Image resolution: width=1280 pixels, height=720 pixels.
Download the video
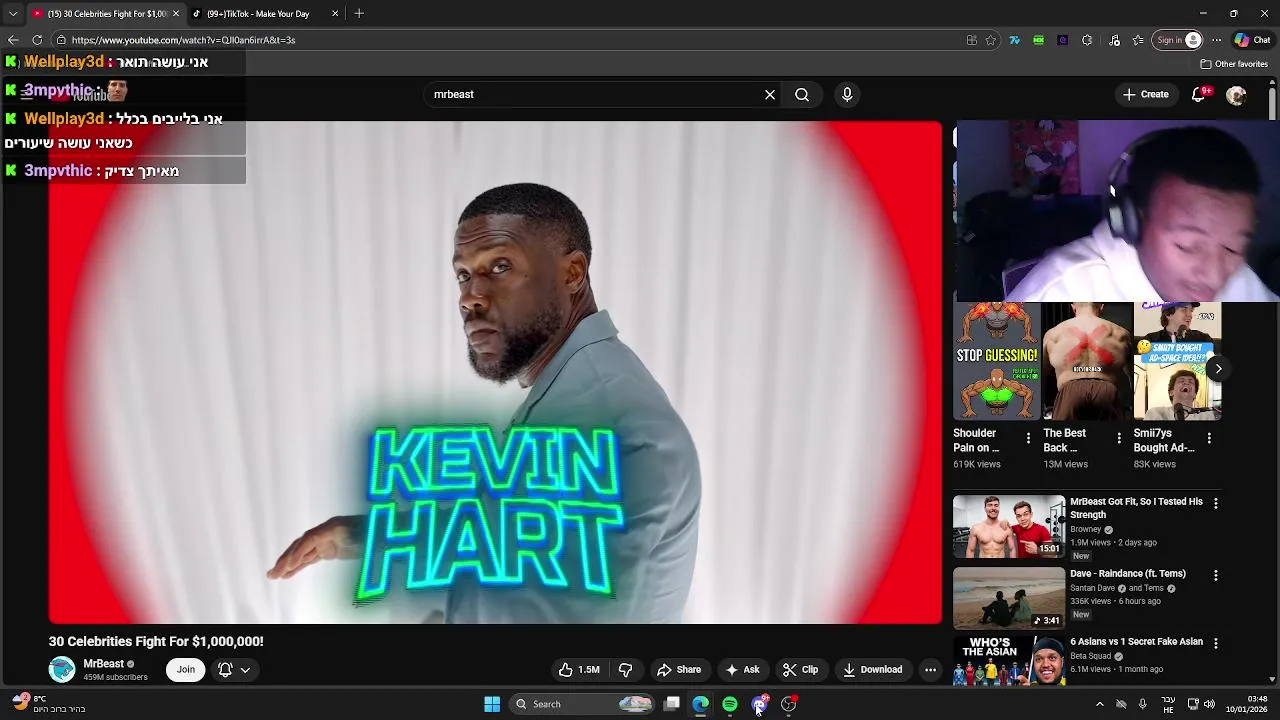[x=873, y=670]
